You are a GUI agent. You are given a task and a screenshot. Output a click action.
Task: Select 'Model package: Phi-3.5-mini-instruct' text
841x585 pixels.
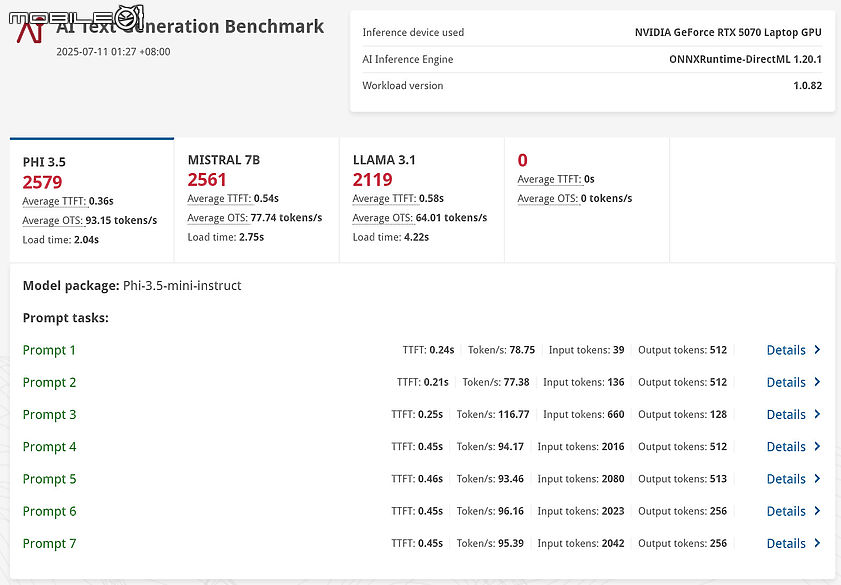(132, 286)
